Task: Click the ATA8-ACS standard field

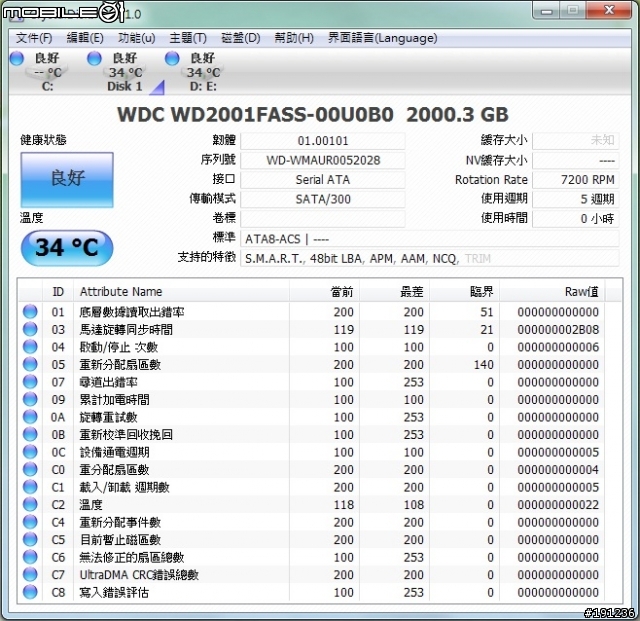Action: point(430,239)
